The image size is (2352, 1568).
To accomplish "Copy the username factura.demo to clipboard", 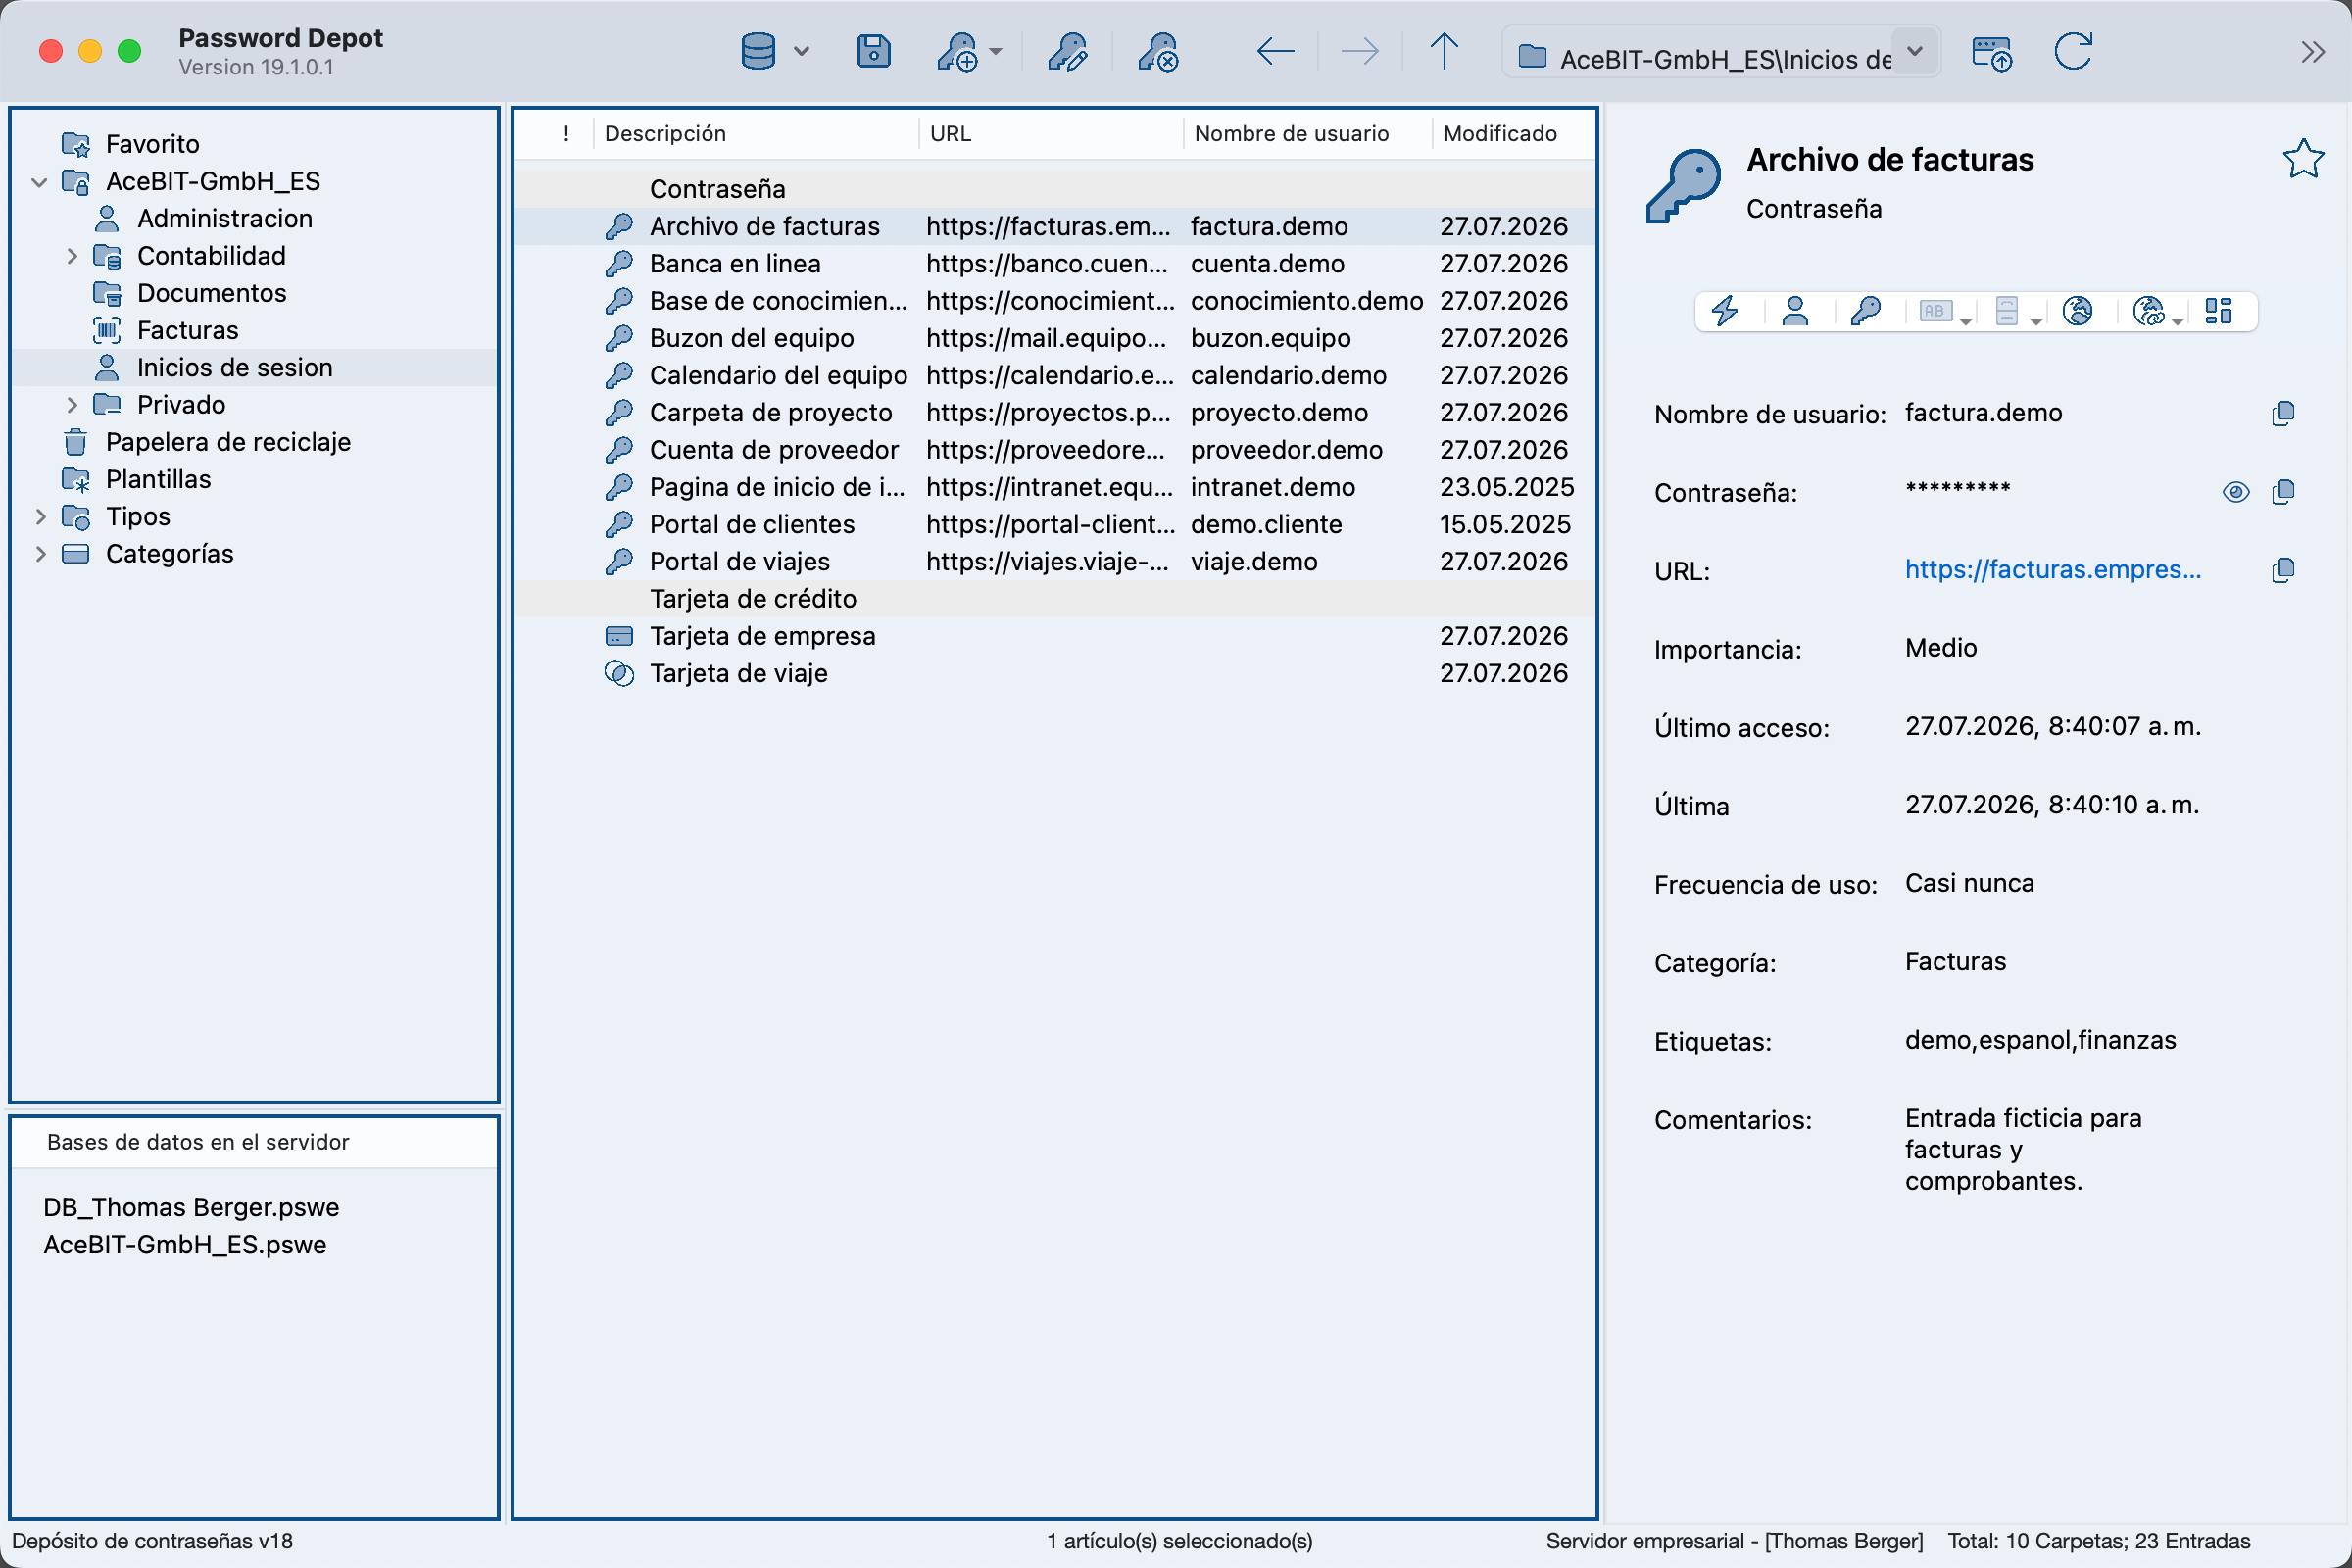I will point(2283,413).
